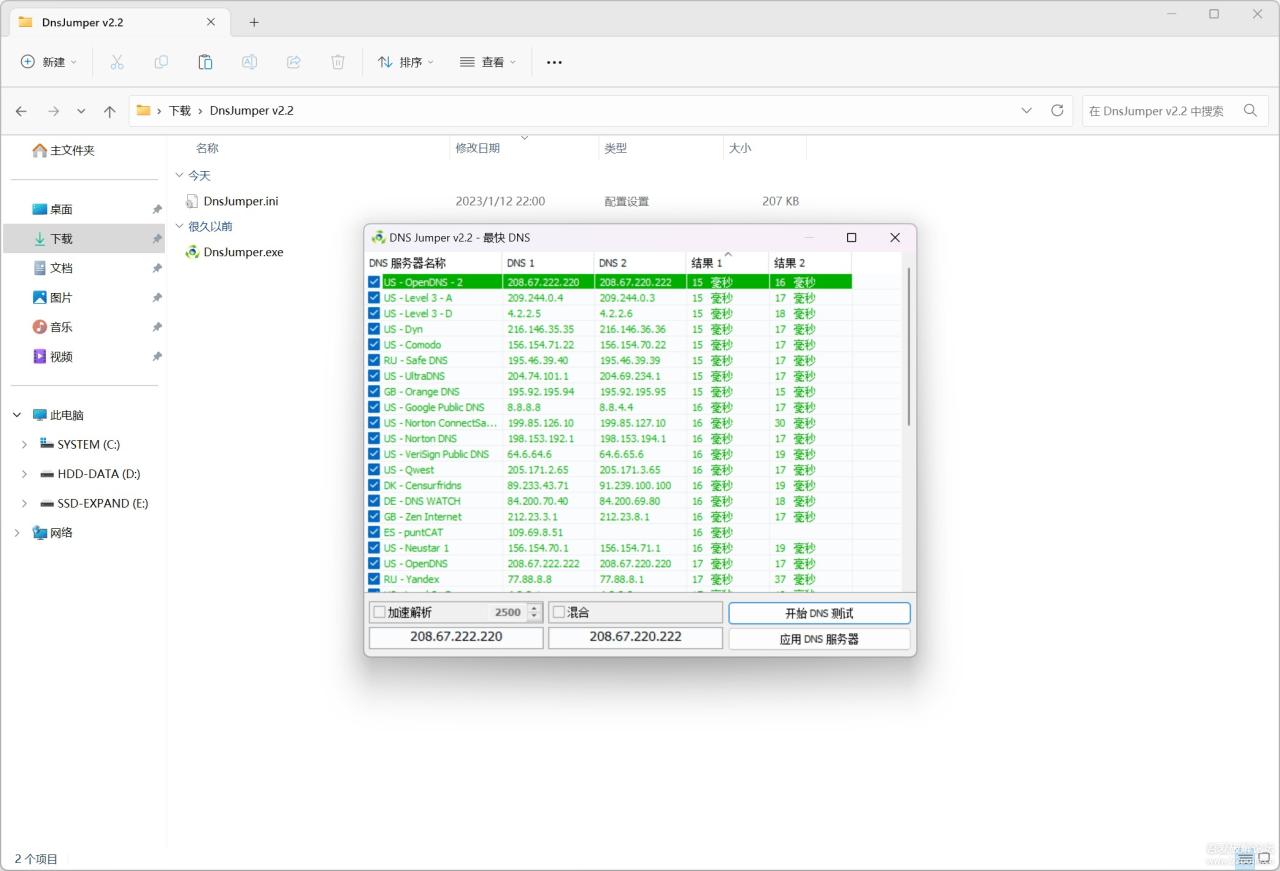Click the 应用 DNS 服务器 button
The width and height of the screenshot is (1280, 871).
[818, 638]
